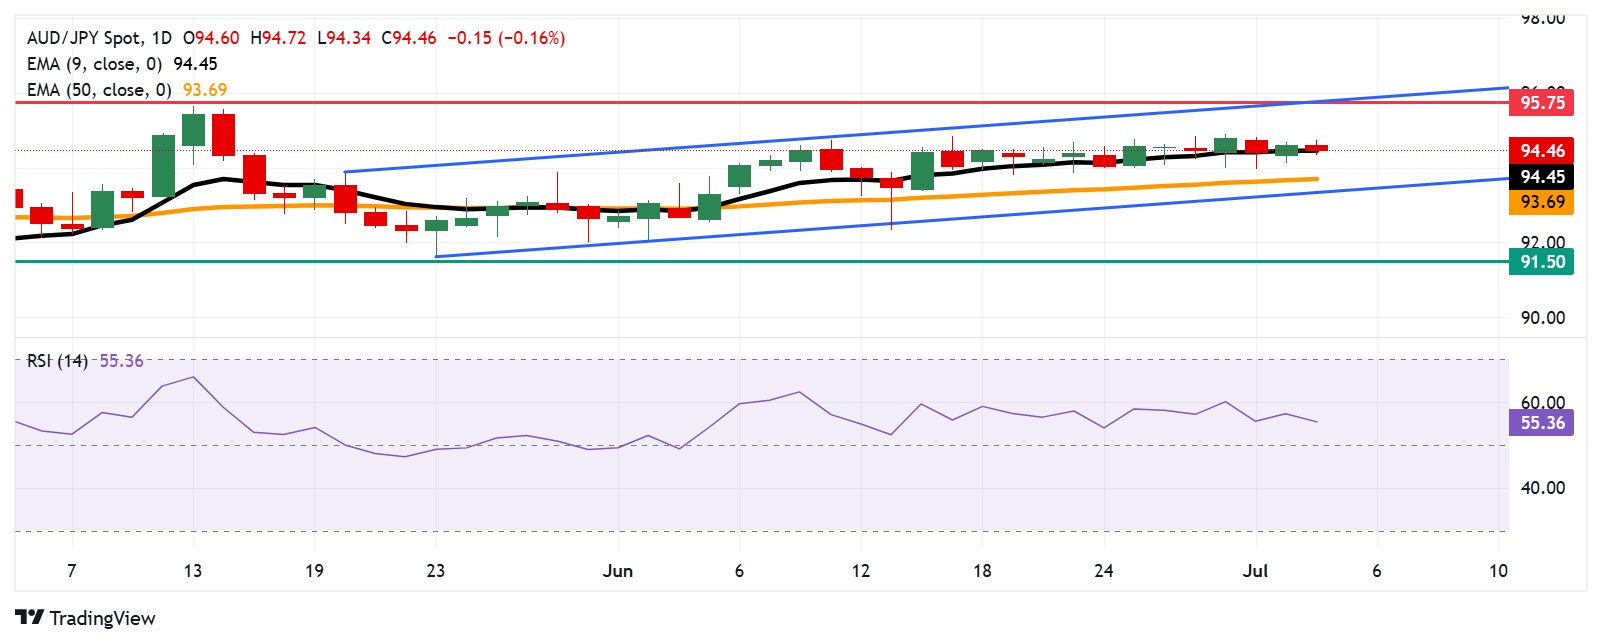
Task: Click the 90.00 price axis label
Action: point(1543,318)
